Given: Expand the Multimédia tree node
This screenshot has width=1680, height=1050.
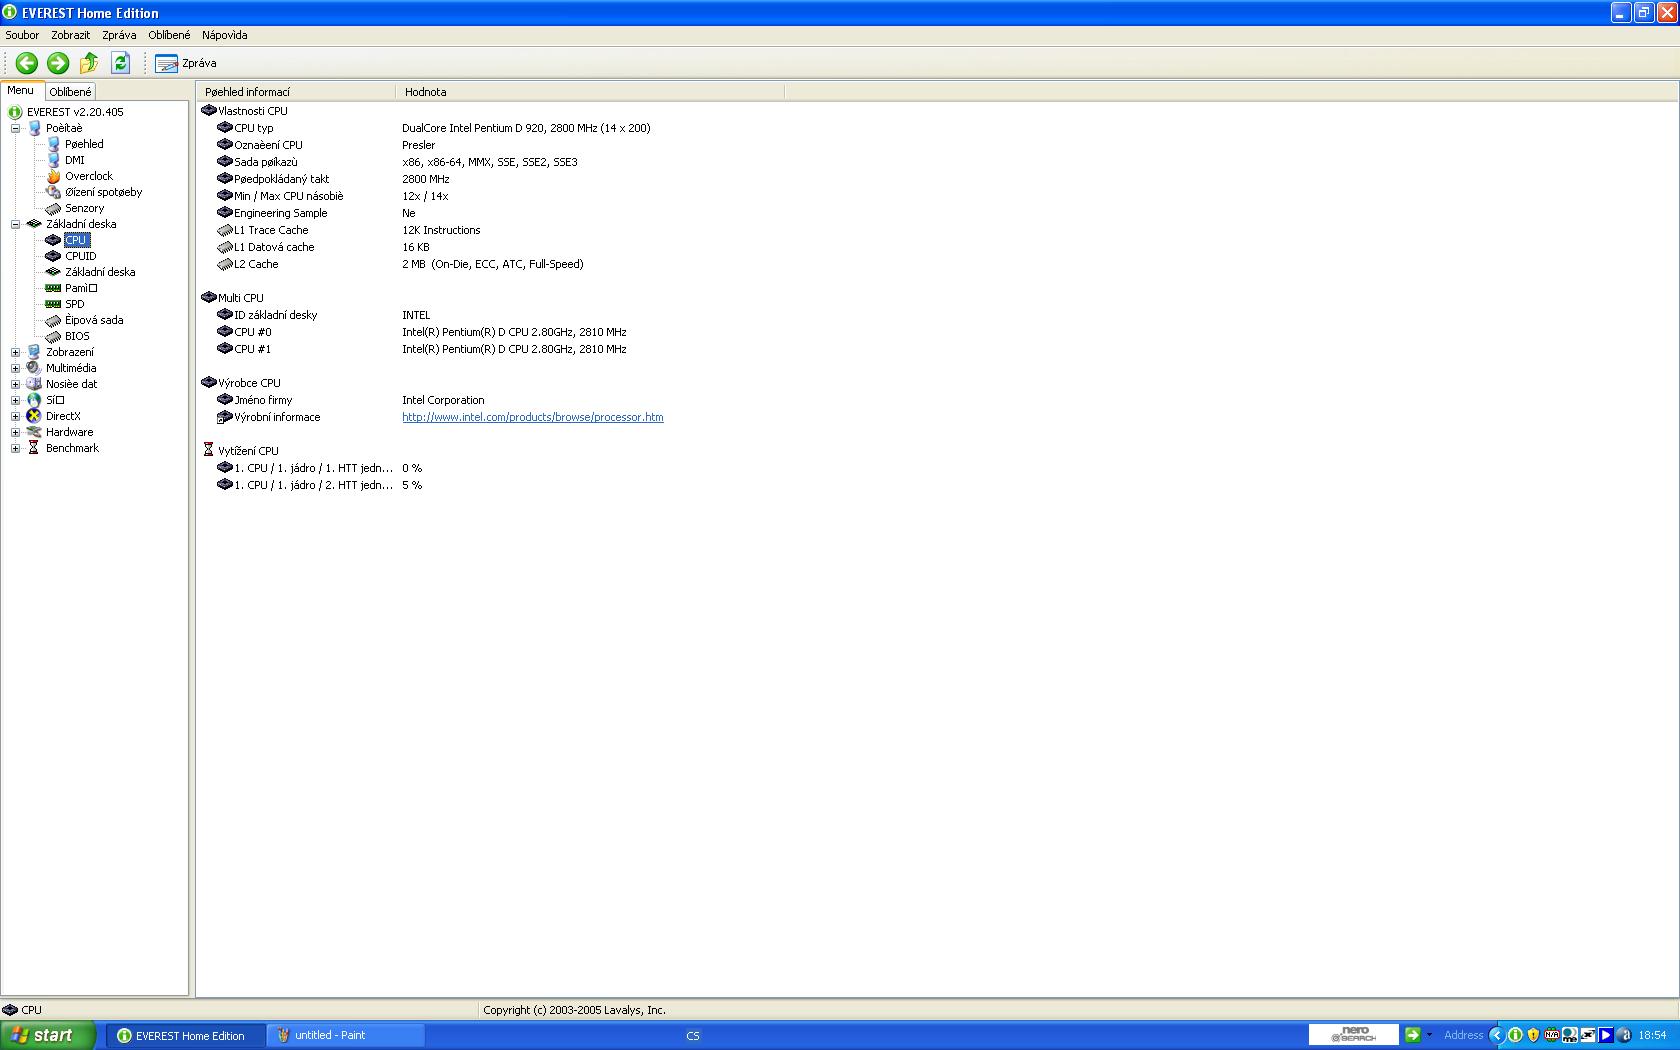Looking at the screenshot, I should pos(15,368).
